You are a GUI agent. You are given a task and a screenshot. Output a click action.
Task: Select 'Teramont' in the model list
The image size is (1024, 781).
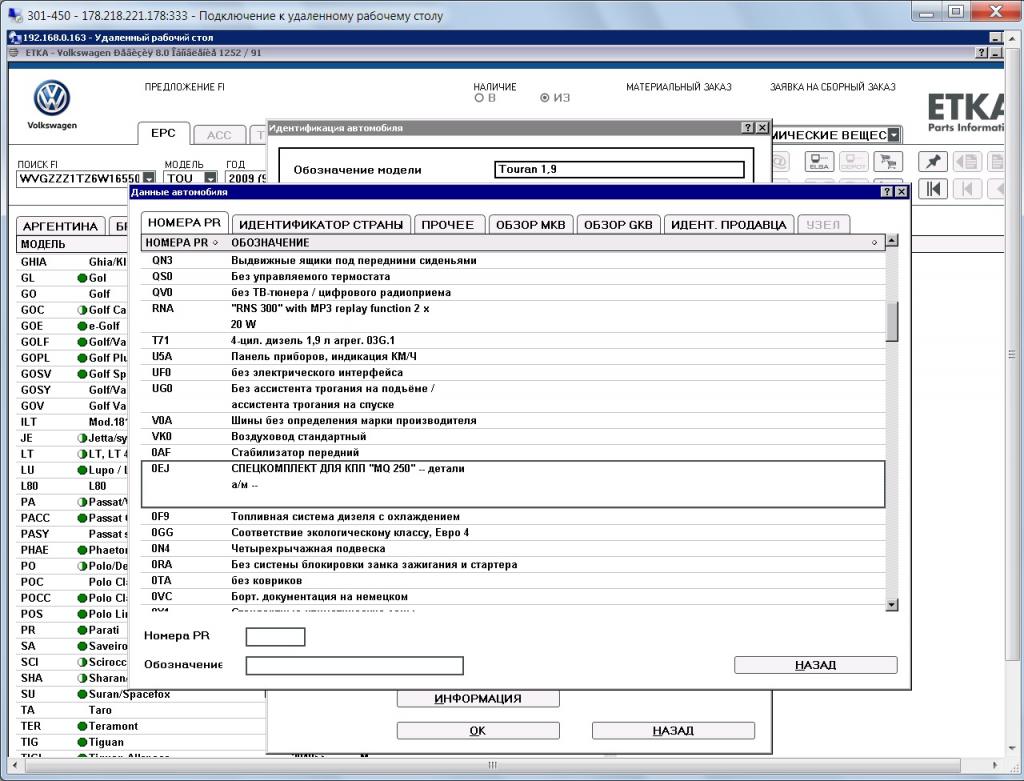click(112, 726)
